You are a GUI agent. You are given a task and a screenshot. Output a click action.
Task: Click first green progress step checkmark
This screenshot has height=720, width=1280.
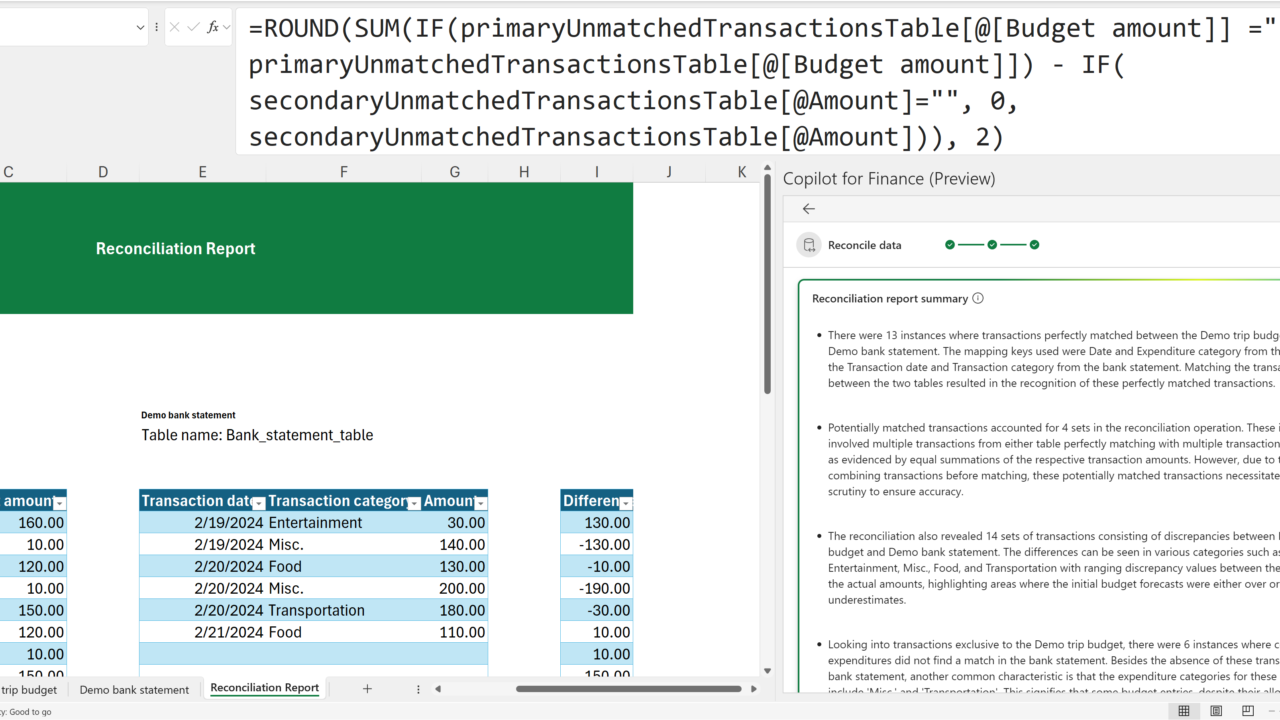click(950, 245)
